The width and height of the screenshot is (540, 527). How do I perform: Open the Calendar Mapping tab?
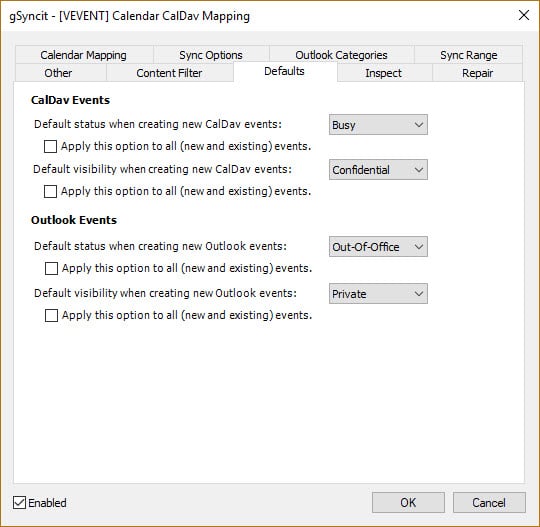click(84, 55)
